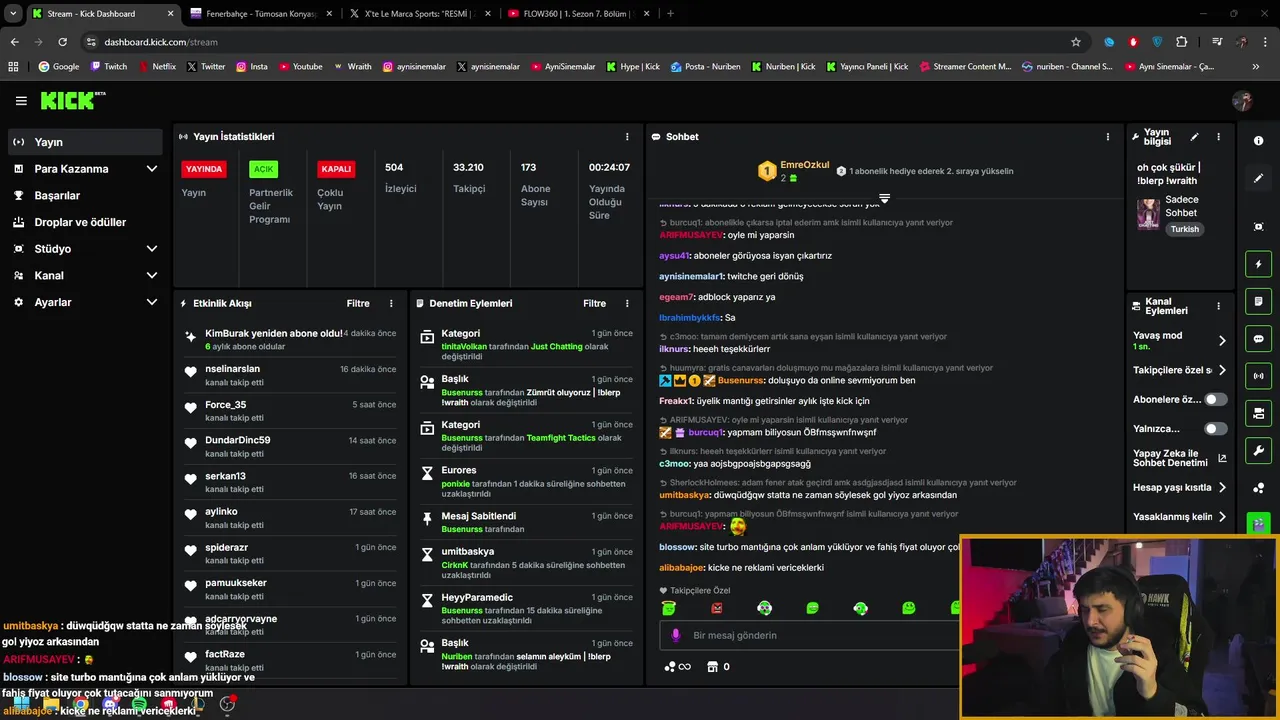Bookmark page with star icon

(x=1076, y=42)
